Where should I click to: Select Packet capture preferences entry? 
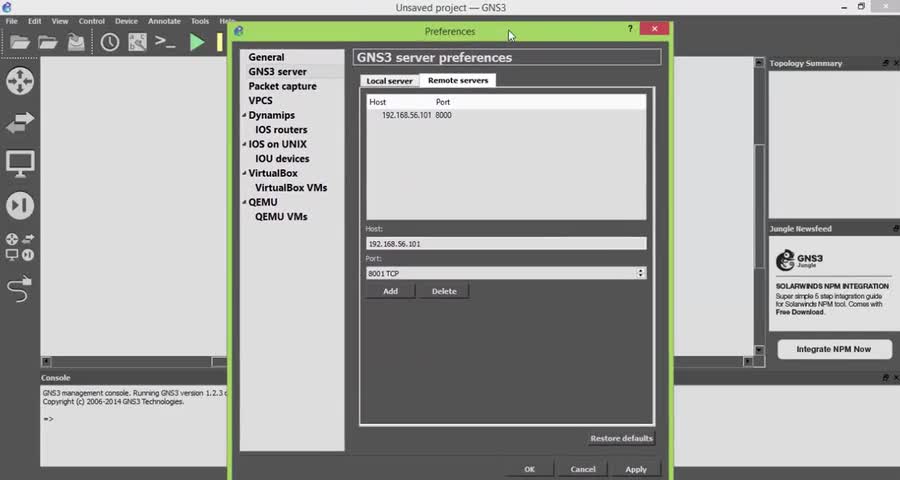tap(282, 86)
